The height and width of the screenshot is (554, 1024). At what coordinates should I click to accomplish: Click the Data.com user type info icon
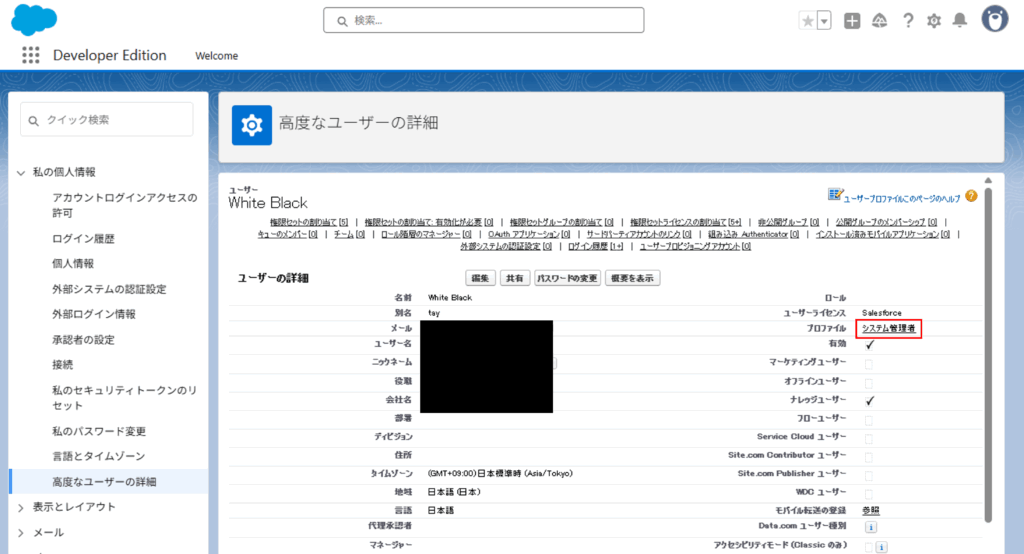(x=870, y=526)
